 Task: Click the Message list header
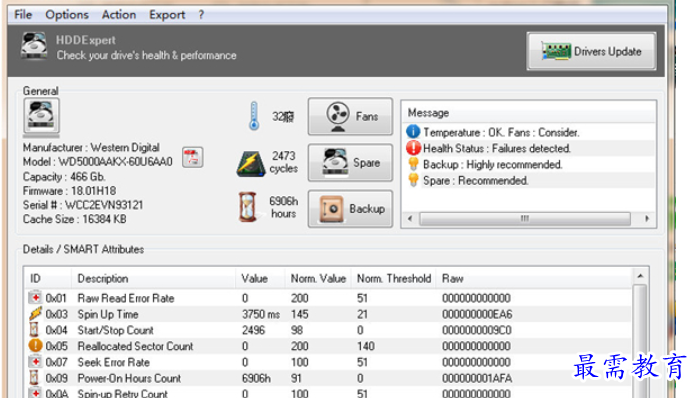[529, 113]
